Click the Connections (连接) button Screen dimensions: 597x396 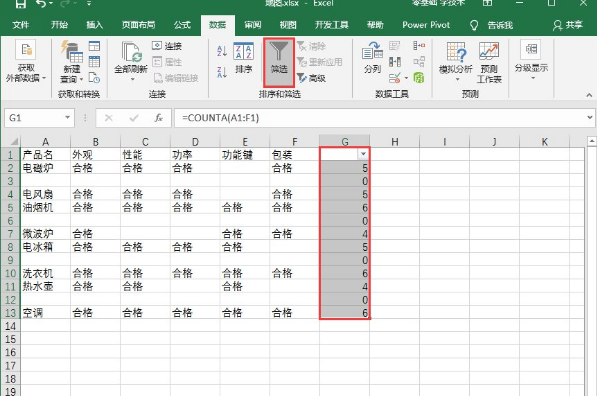167,46
